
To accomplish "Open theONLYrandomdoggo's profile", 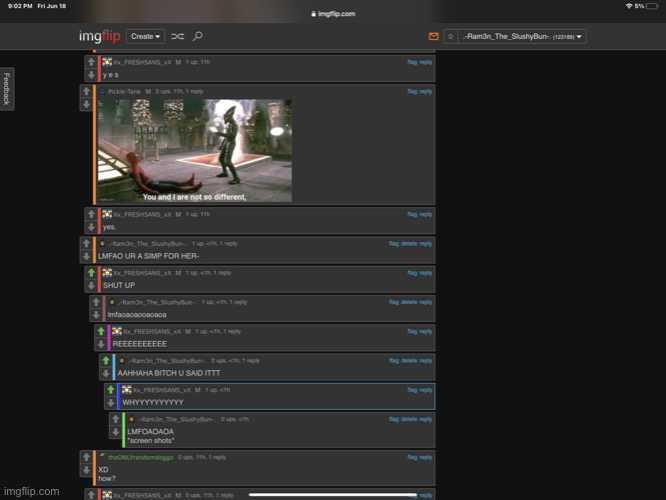I will point(141,458).
